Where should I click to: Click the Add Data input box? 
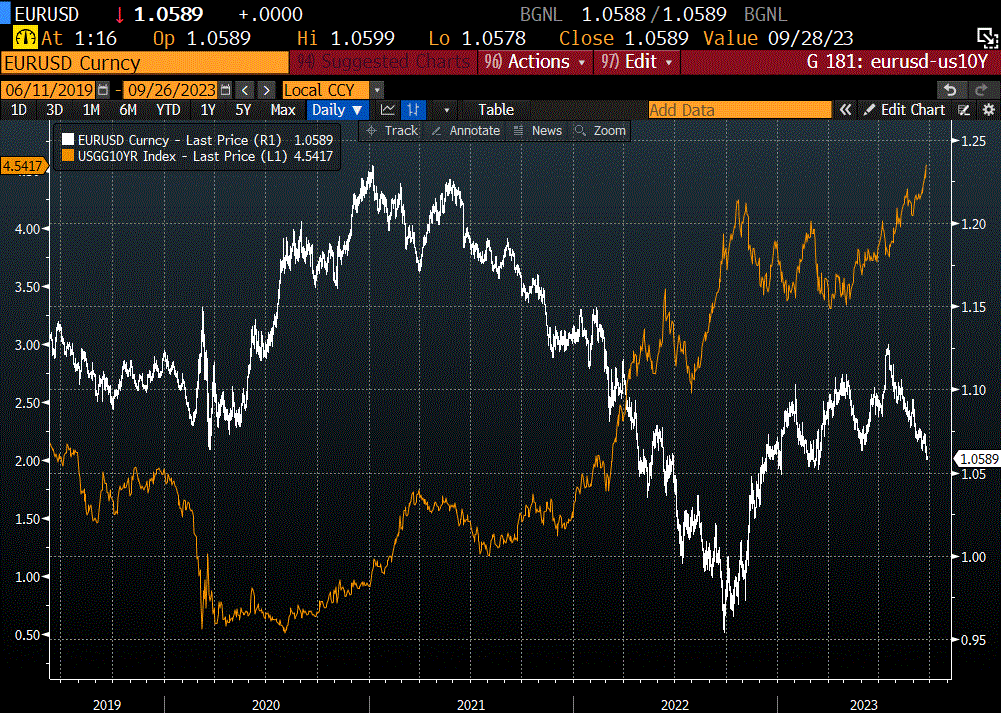740,110
